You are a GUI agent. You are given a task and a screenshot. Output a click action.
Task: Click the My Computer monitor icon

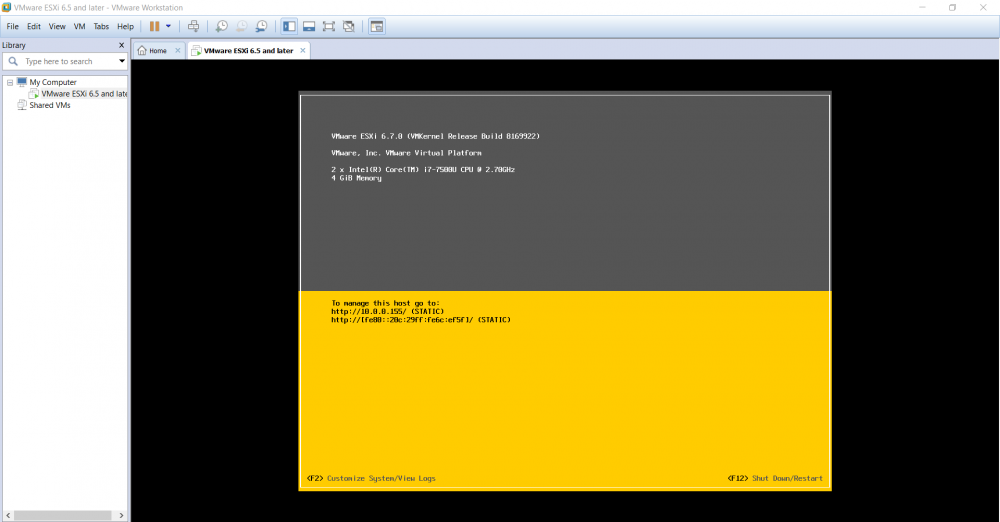22,82
